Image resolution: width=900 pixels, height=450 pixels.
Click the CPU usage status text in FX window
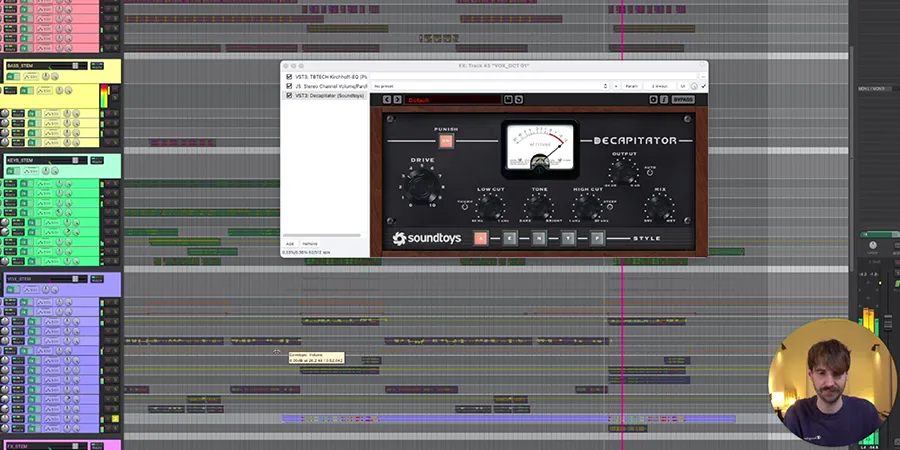(x=306, y=253)
